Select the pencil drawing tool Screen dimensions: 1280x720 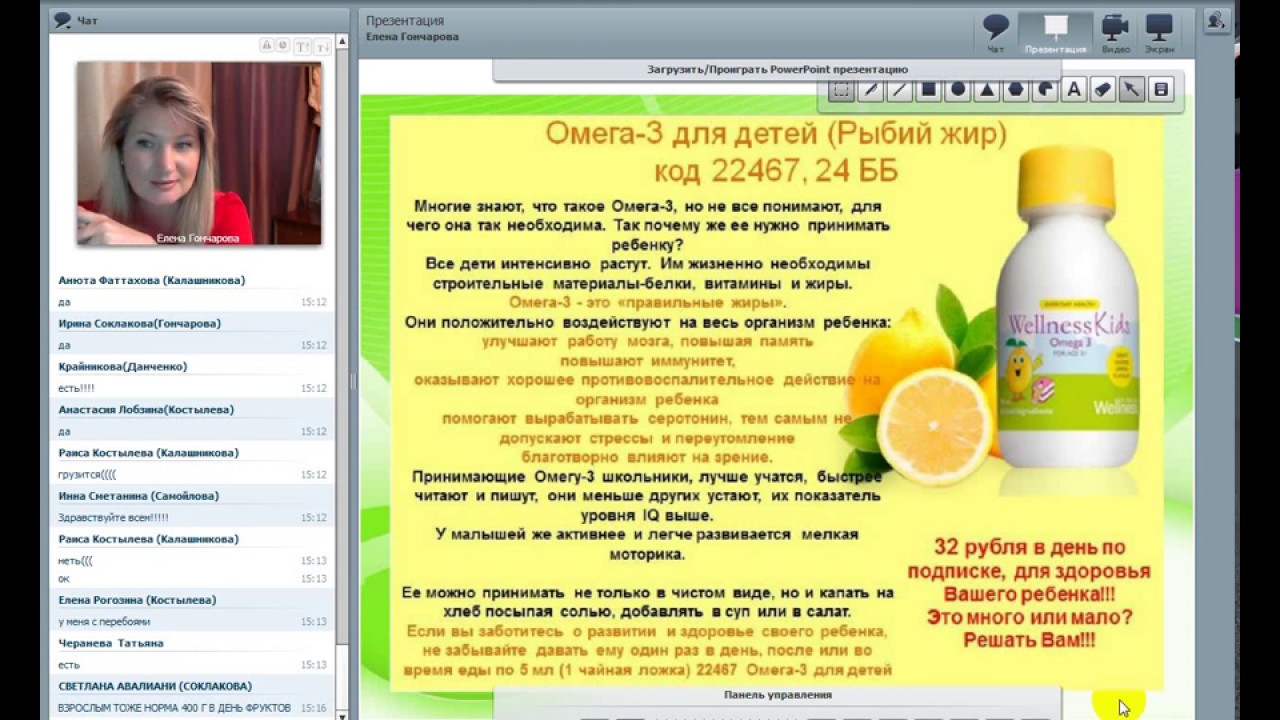tap(870, 90)
